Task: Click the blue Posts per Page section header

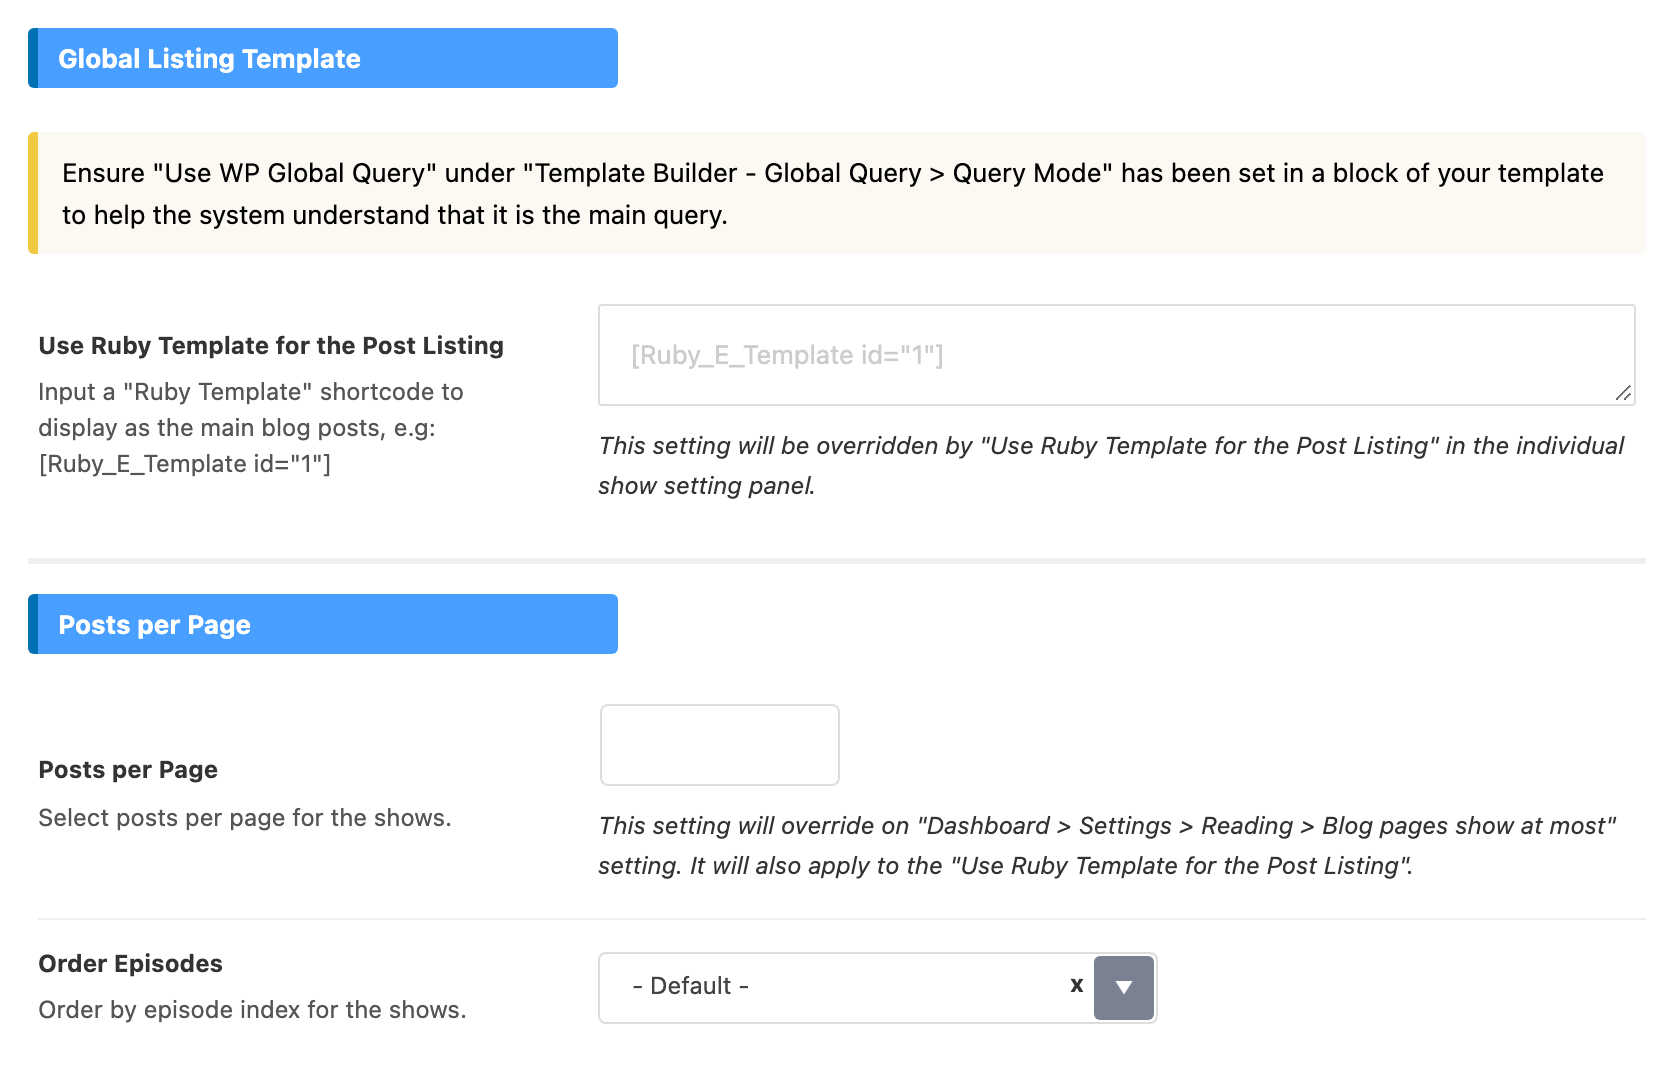Action: 323,624
